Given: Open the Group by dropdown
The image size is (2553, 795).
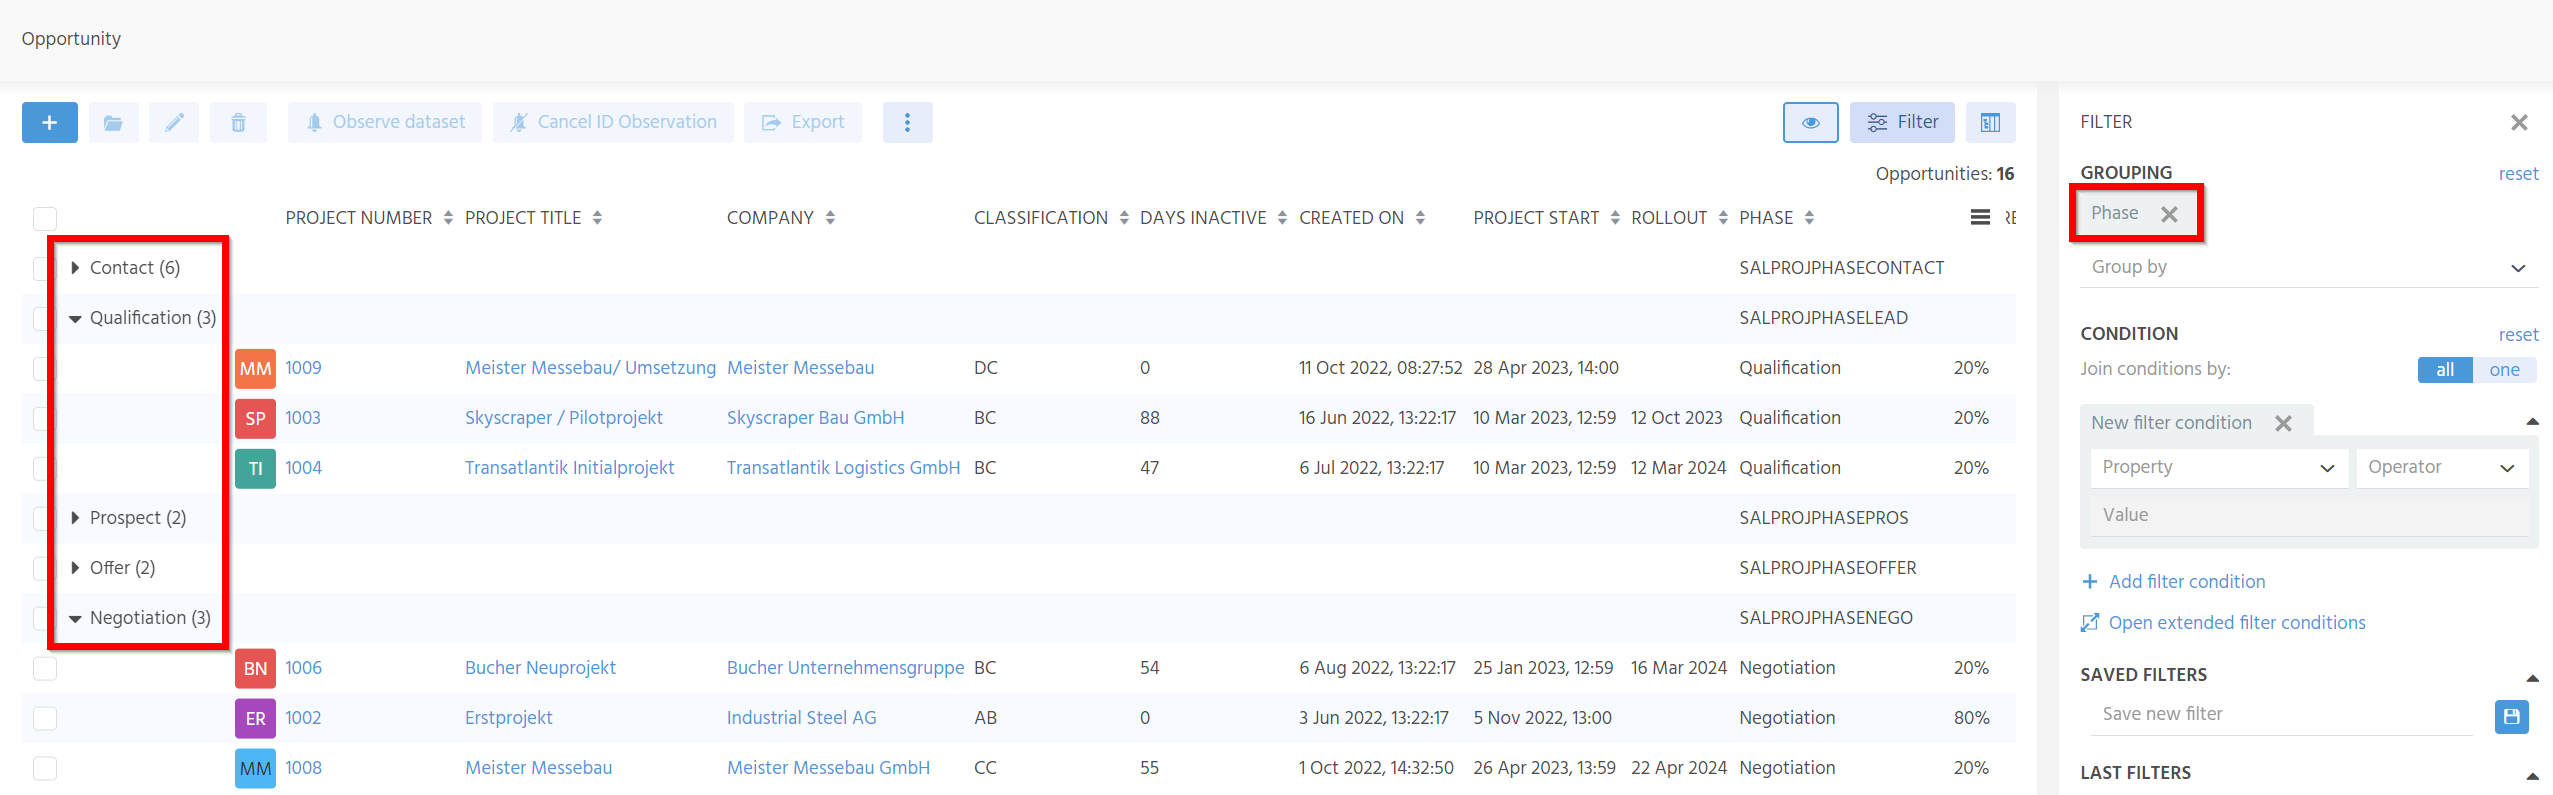Looking at the screenshot, I should tap(2308, 267).
